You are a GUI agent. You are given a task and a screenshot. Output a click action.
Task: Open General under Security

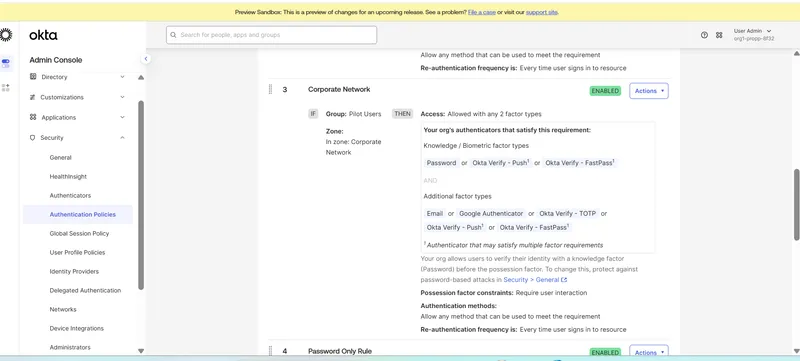click(x=61, y=158)
